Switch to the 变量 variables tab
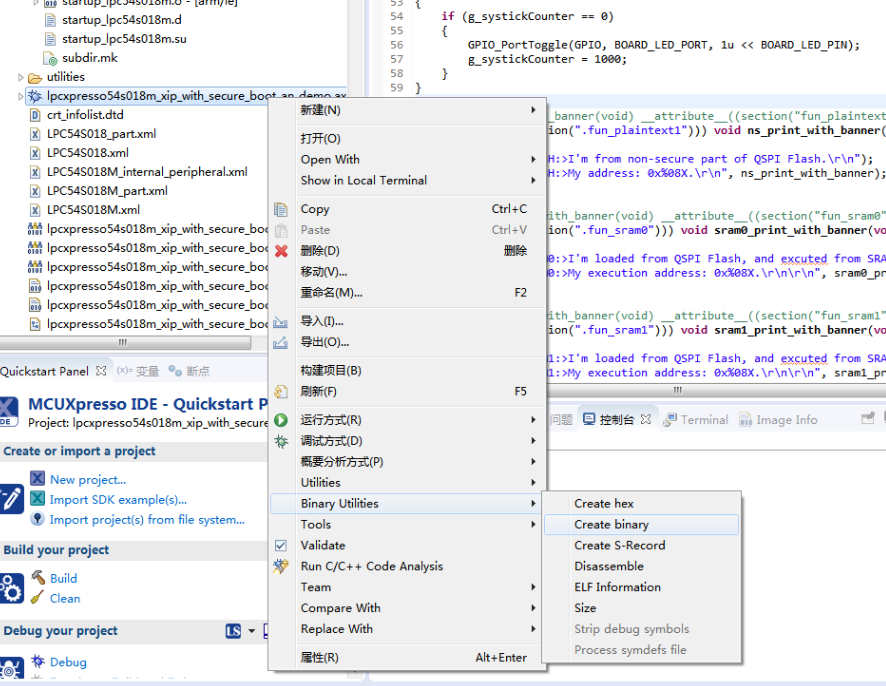The image size is (886, 686). pos(138,371)
